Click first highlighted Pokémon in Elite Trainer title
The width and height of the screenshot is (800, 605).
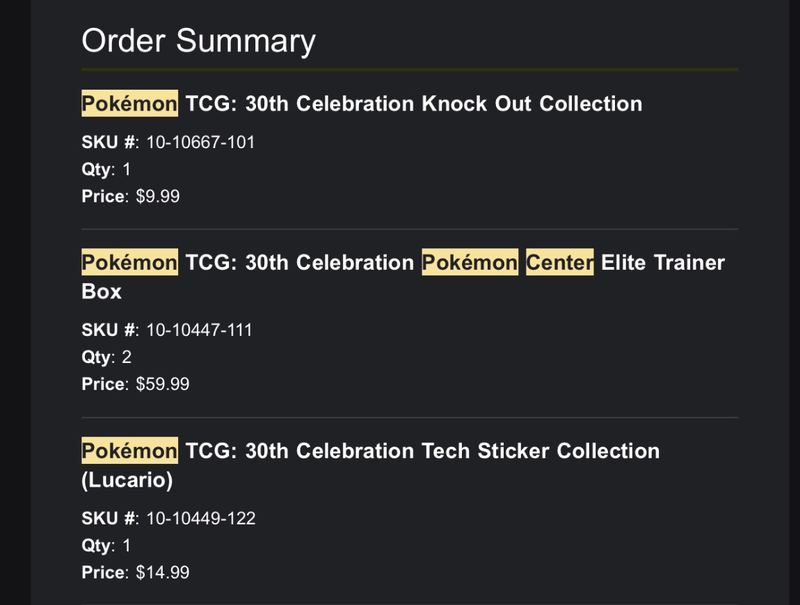coord(130,262)
